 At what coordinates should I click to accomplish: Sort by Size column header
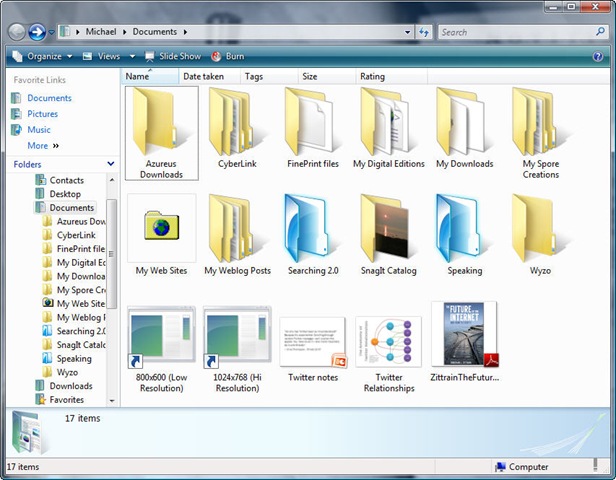pos(326,77)
